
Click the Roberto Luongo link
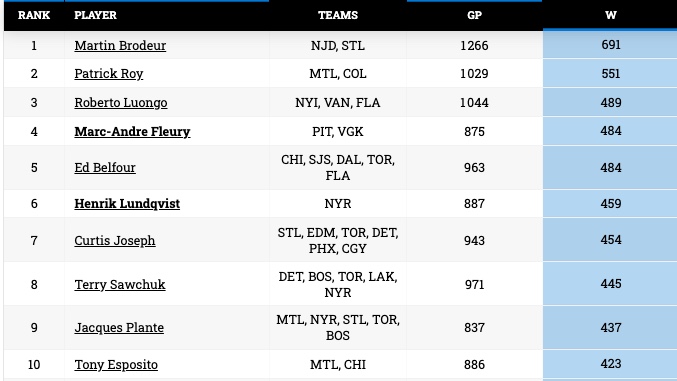click(121, 102)
